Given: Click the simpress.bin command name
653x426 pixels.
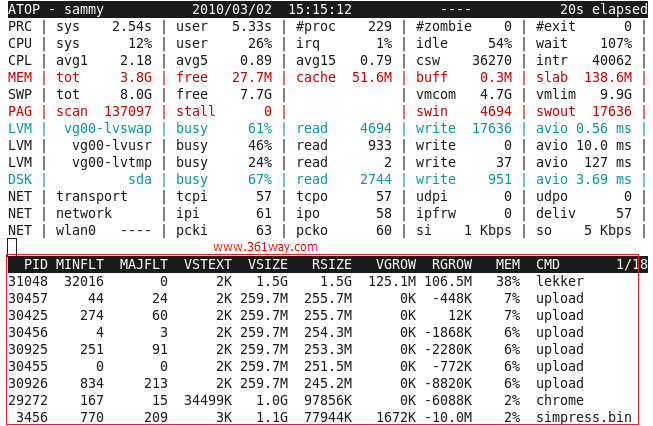Looking at the screenshot, I should pyautogui.click(x=583, y=417).
